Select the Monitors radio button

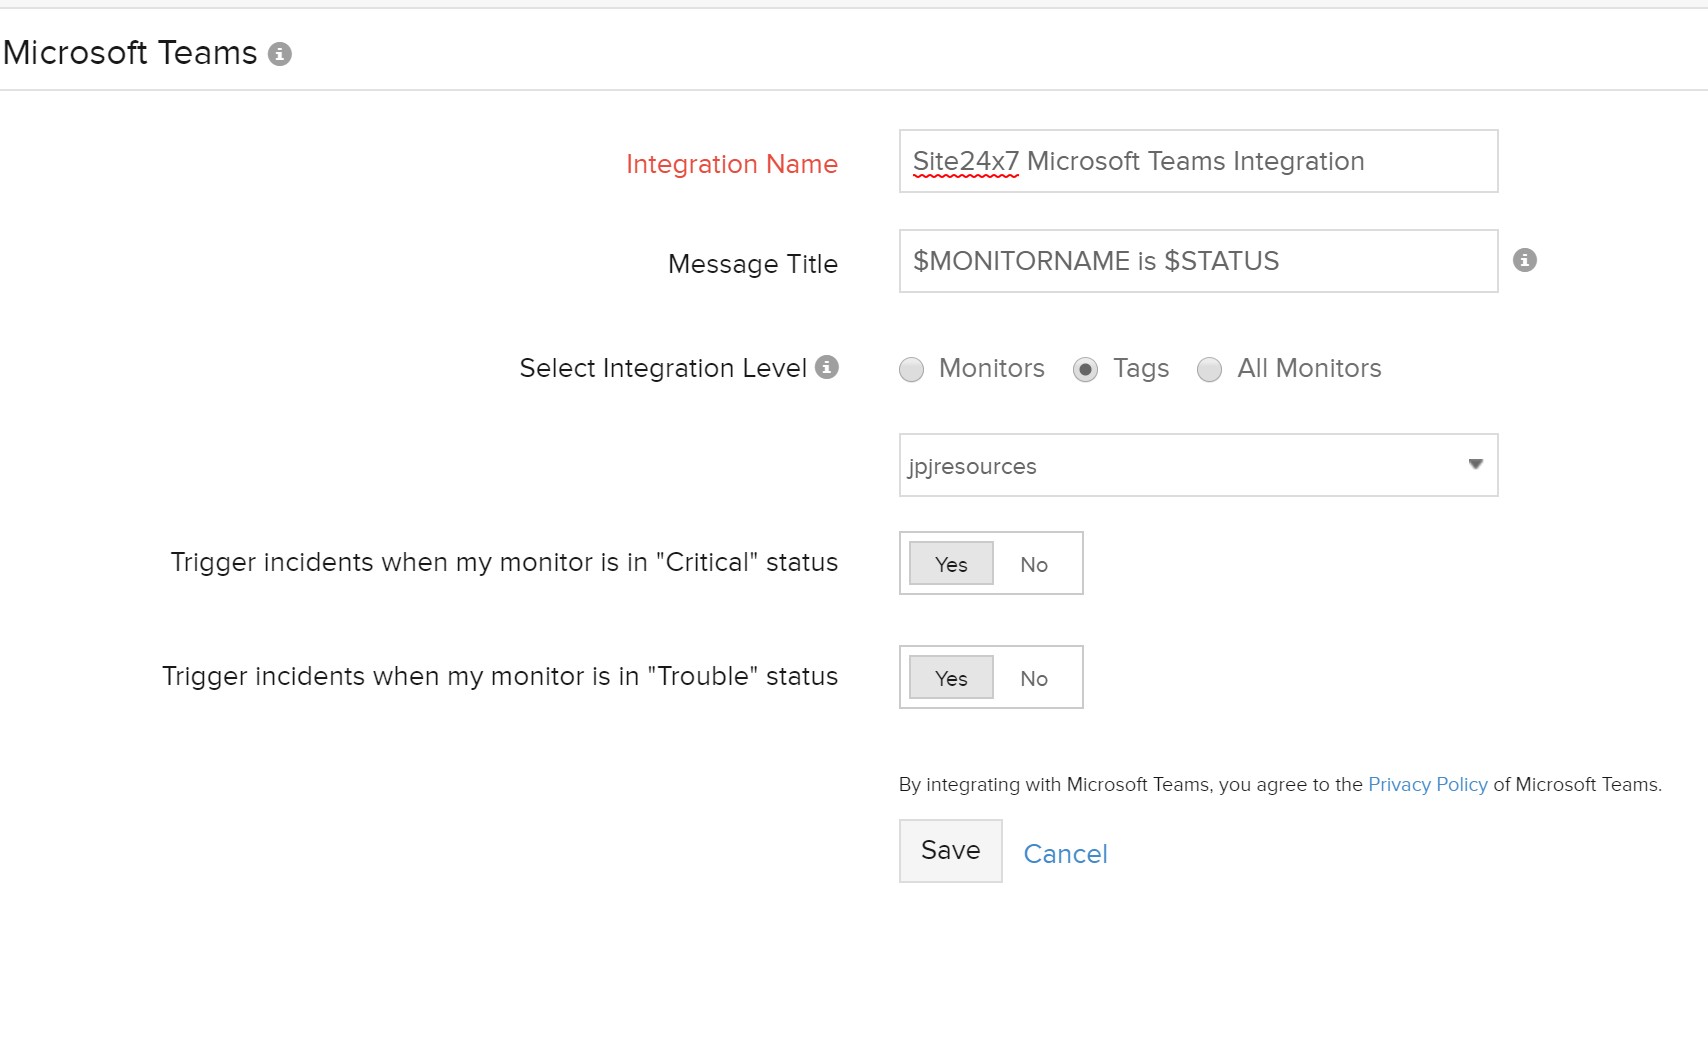point(911,370)
